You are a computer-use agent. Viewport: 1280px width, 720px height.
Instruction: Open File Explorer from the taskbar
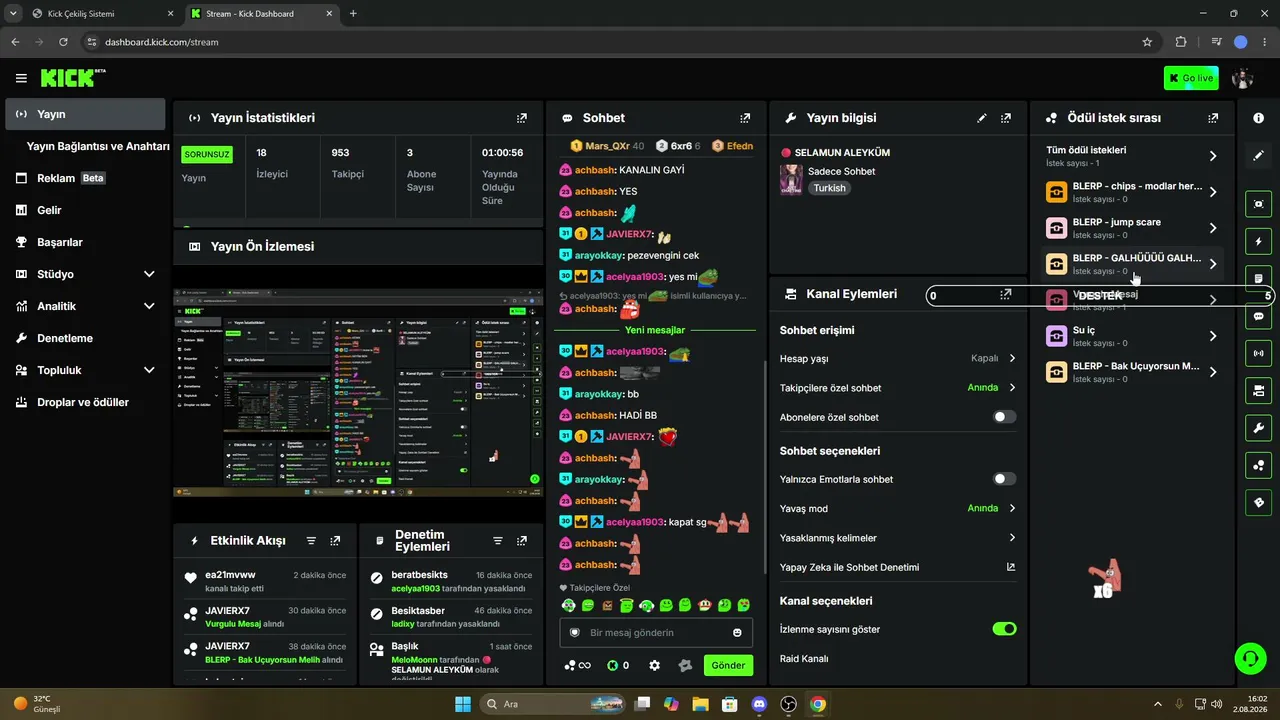700,704
